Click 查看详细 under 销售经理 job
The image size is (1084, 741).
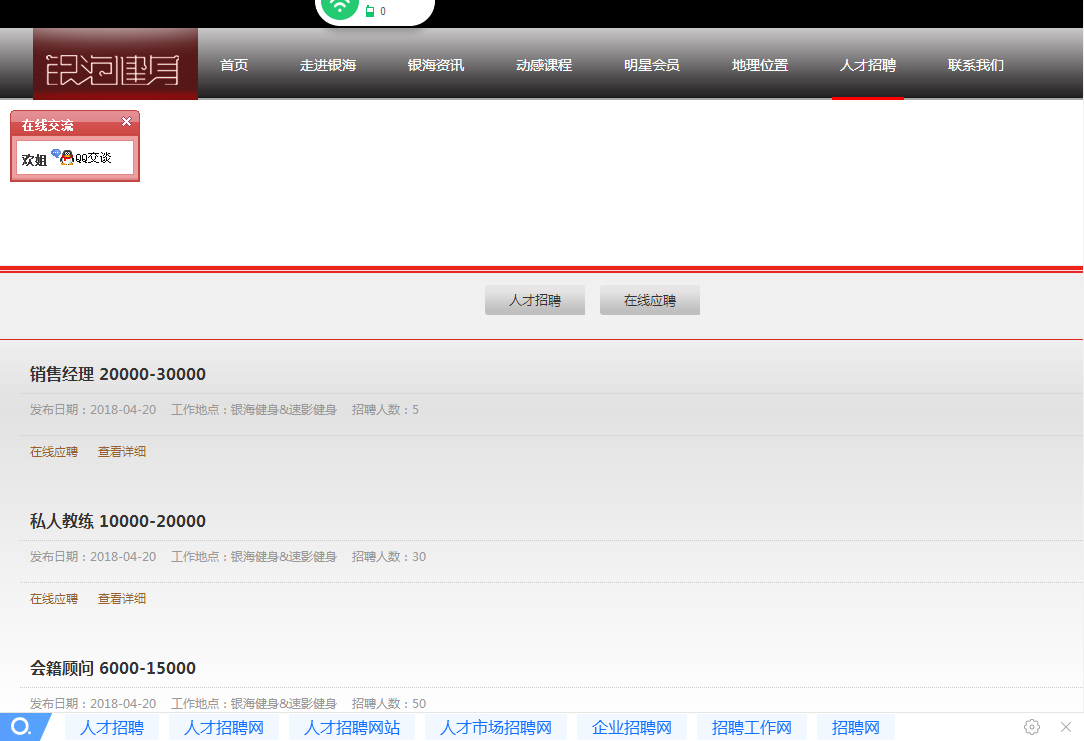pyautogui.click(x=122, y=451)
